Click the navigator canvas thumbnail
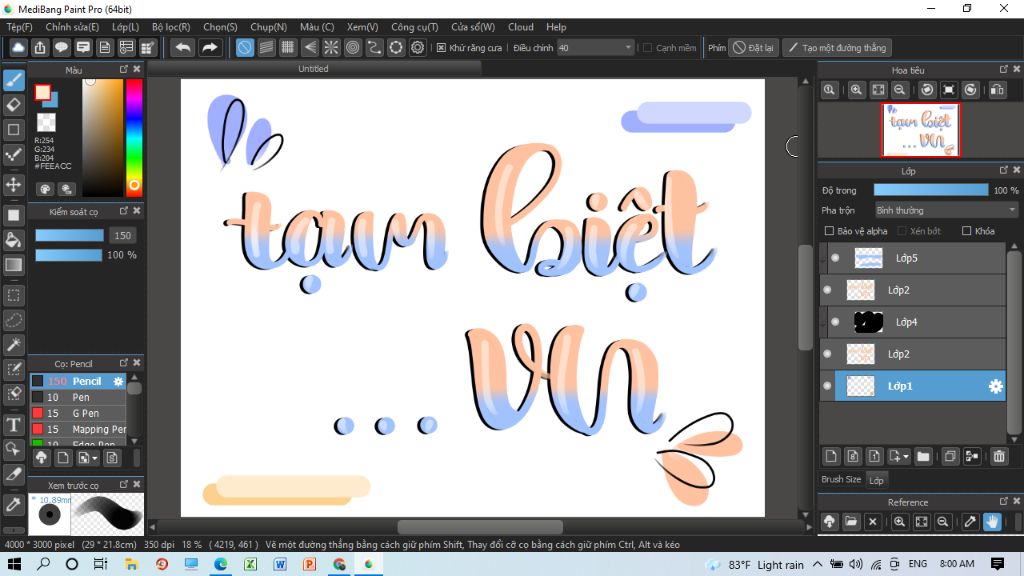The width and height of the screenshot is (1024, 576). [x=921, y=130]
